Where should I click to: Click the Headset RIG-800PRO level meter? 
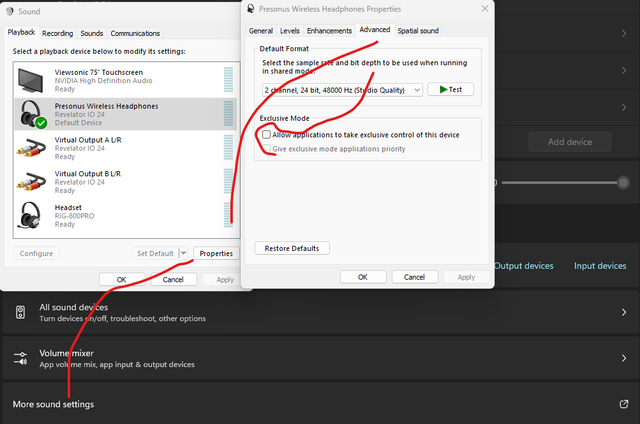click(229, 215)
